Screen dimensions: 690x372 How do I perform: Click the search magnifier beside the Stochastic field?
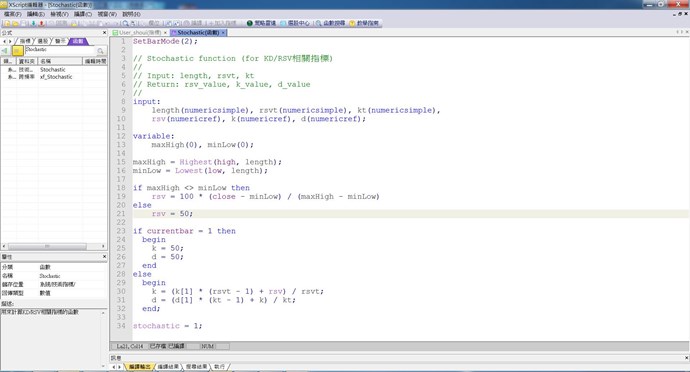(100, 51)
